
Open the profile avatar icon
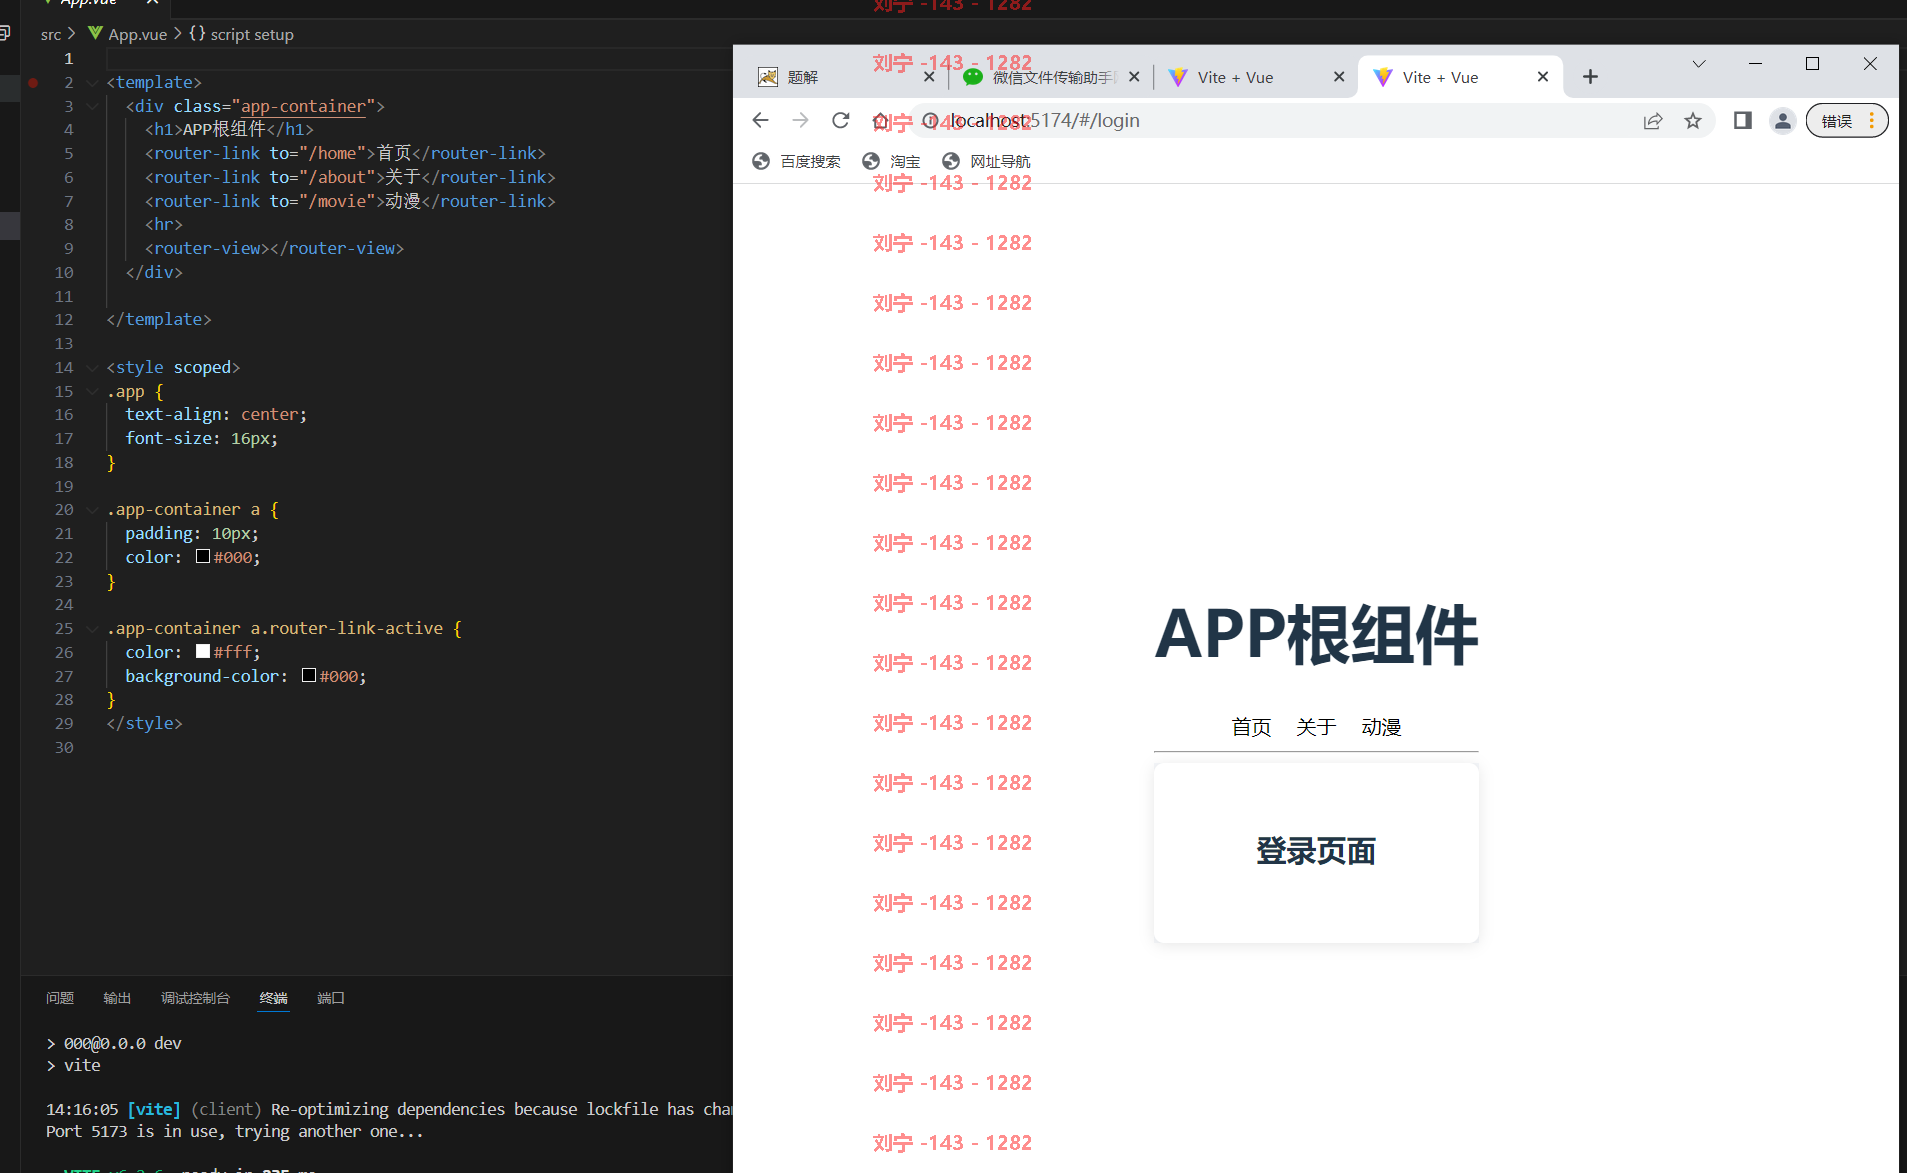pyautogui.click(x=1782, y=121)
